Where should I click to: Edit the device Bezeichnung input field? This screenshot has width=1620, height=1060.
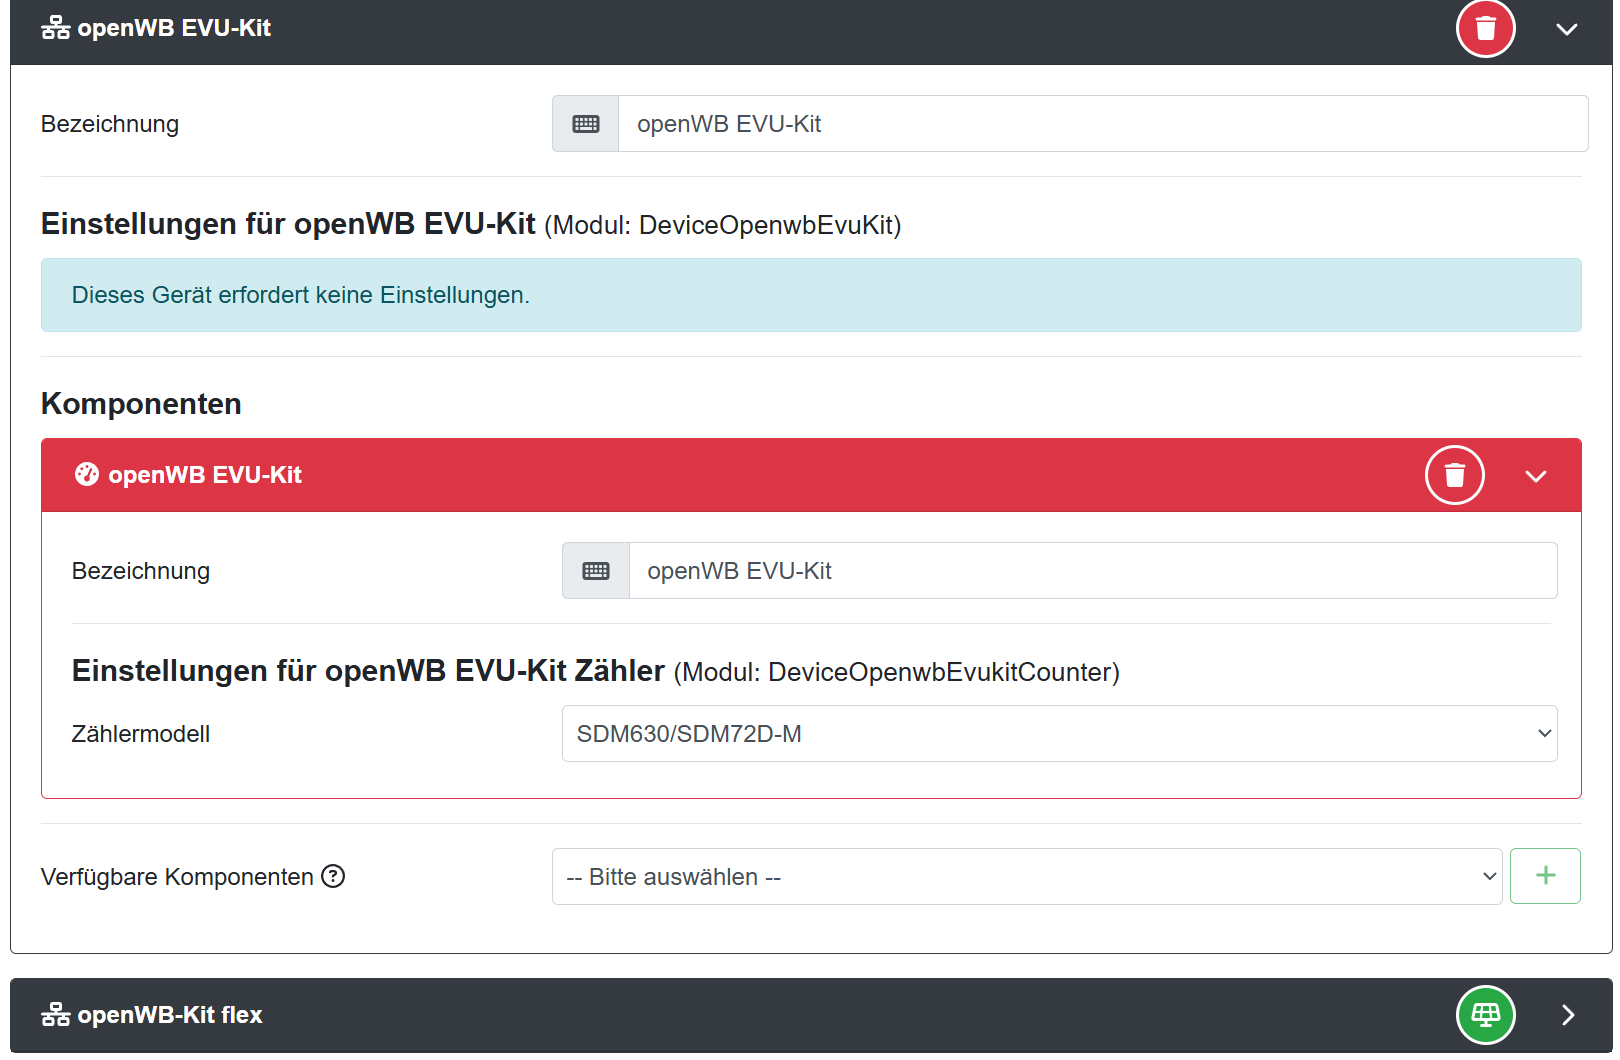[1103, 124]
